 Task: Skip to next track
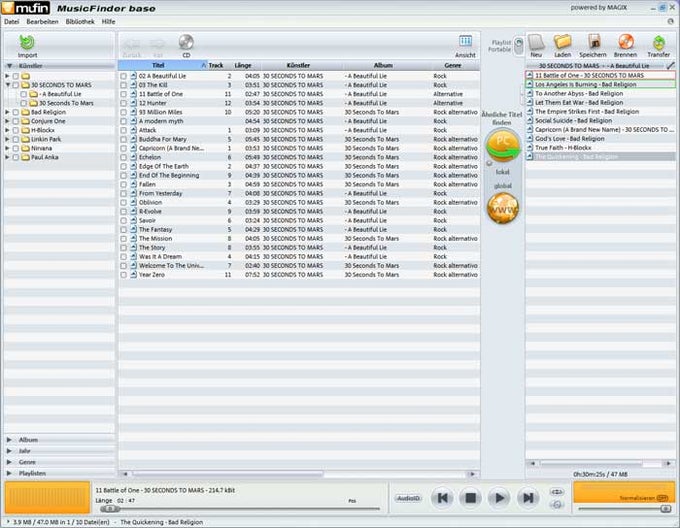tap(528, 498)
